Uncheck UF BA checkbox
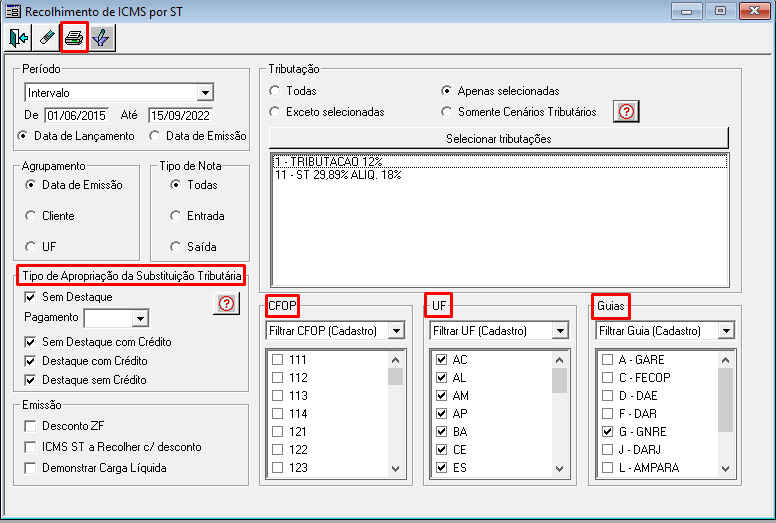The width and height of the screenshot is (776, 523). coord(441,431)
